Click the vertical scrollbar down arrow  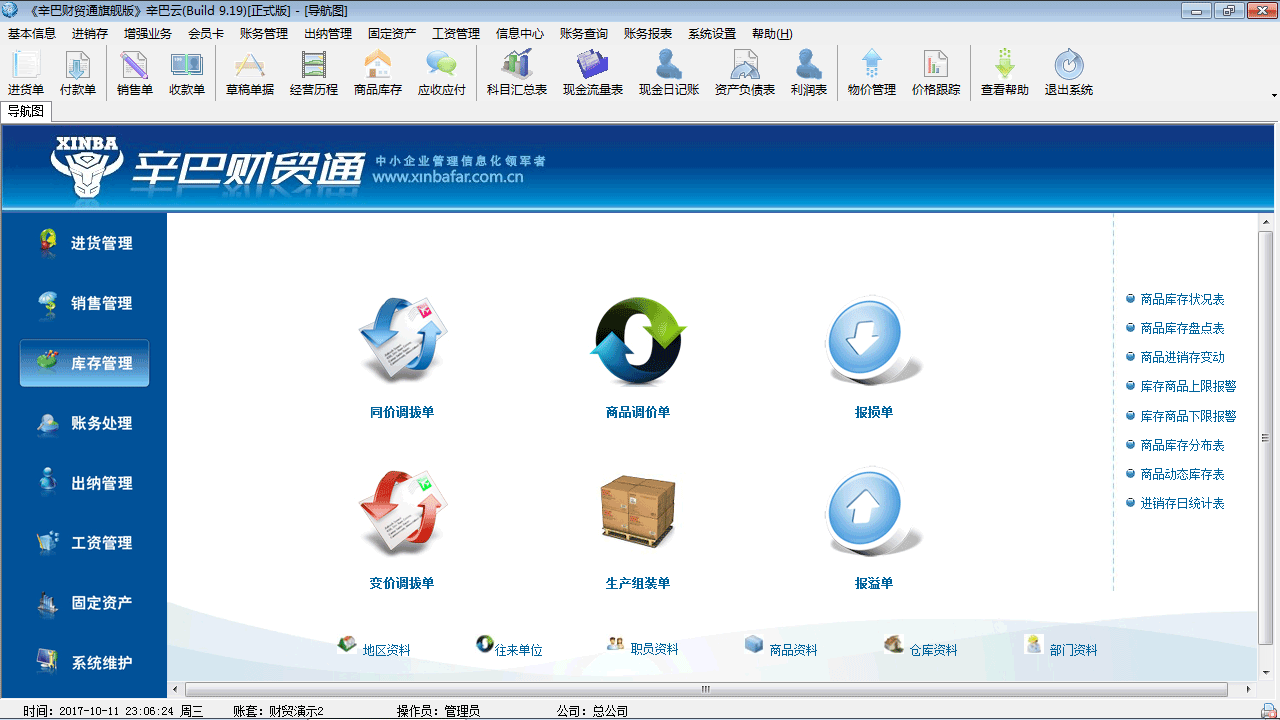coord(1266,673)
